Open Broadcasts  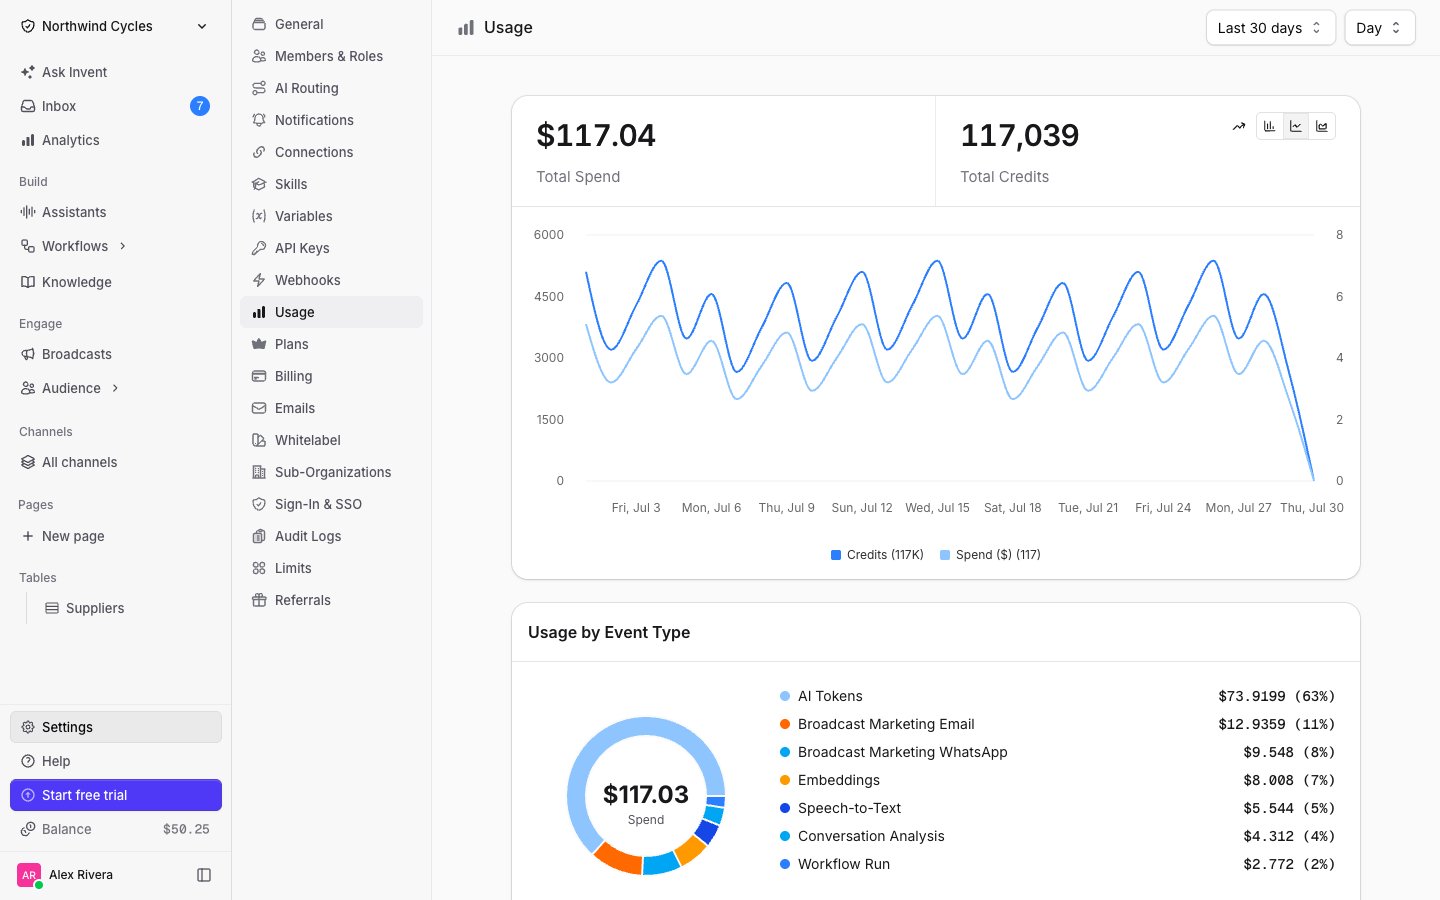(x=116, y=354)
